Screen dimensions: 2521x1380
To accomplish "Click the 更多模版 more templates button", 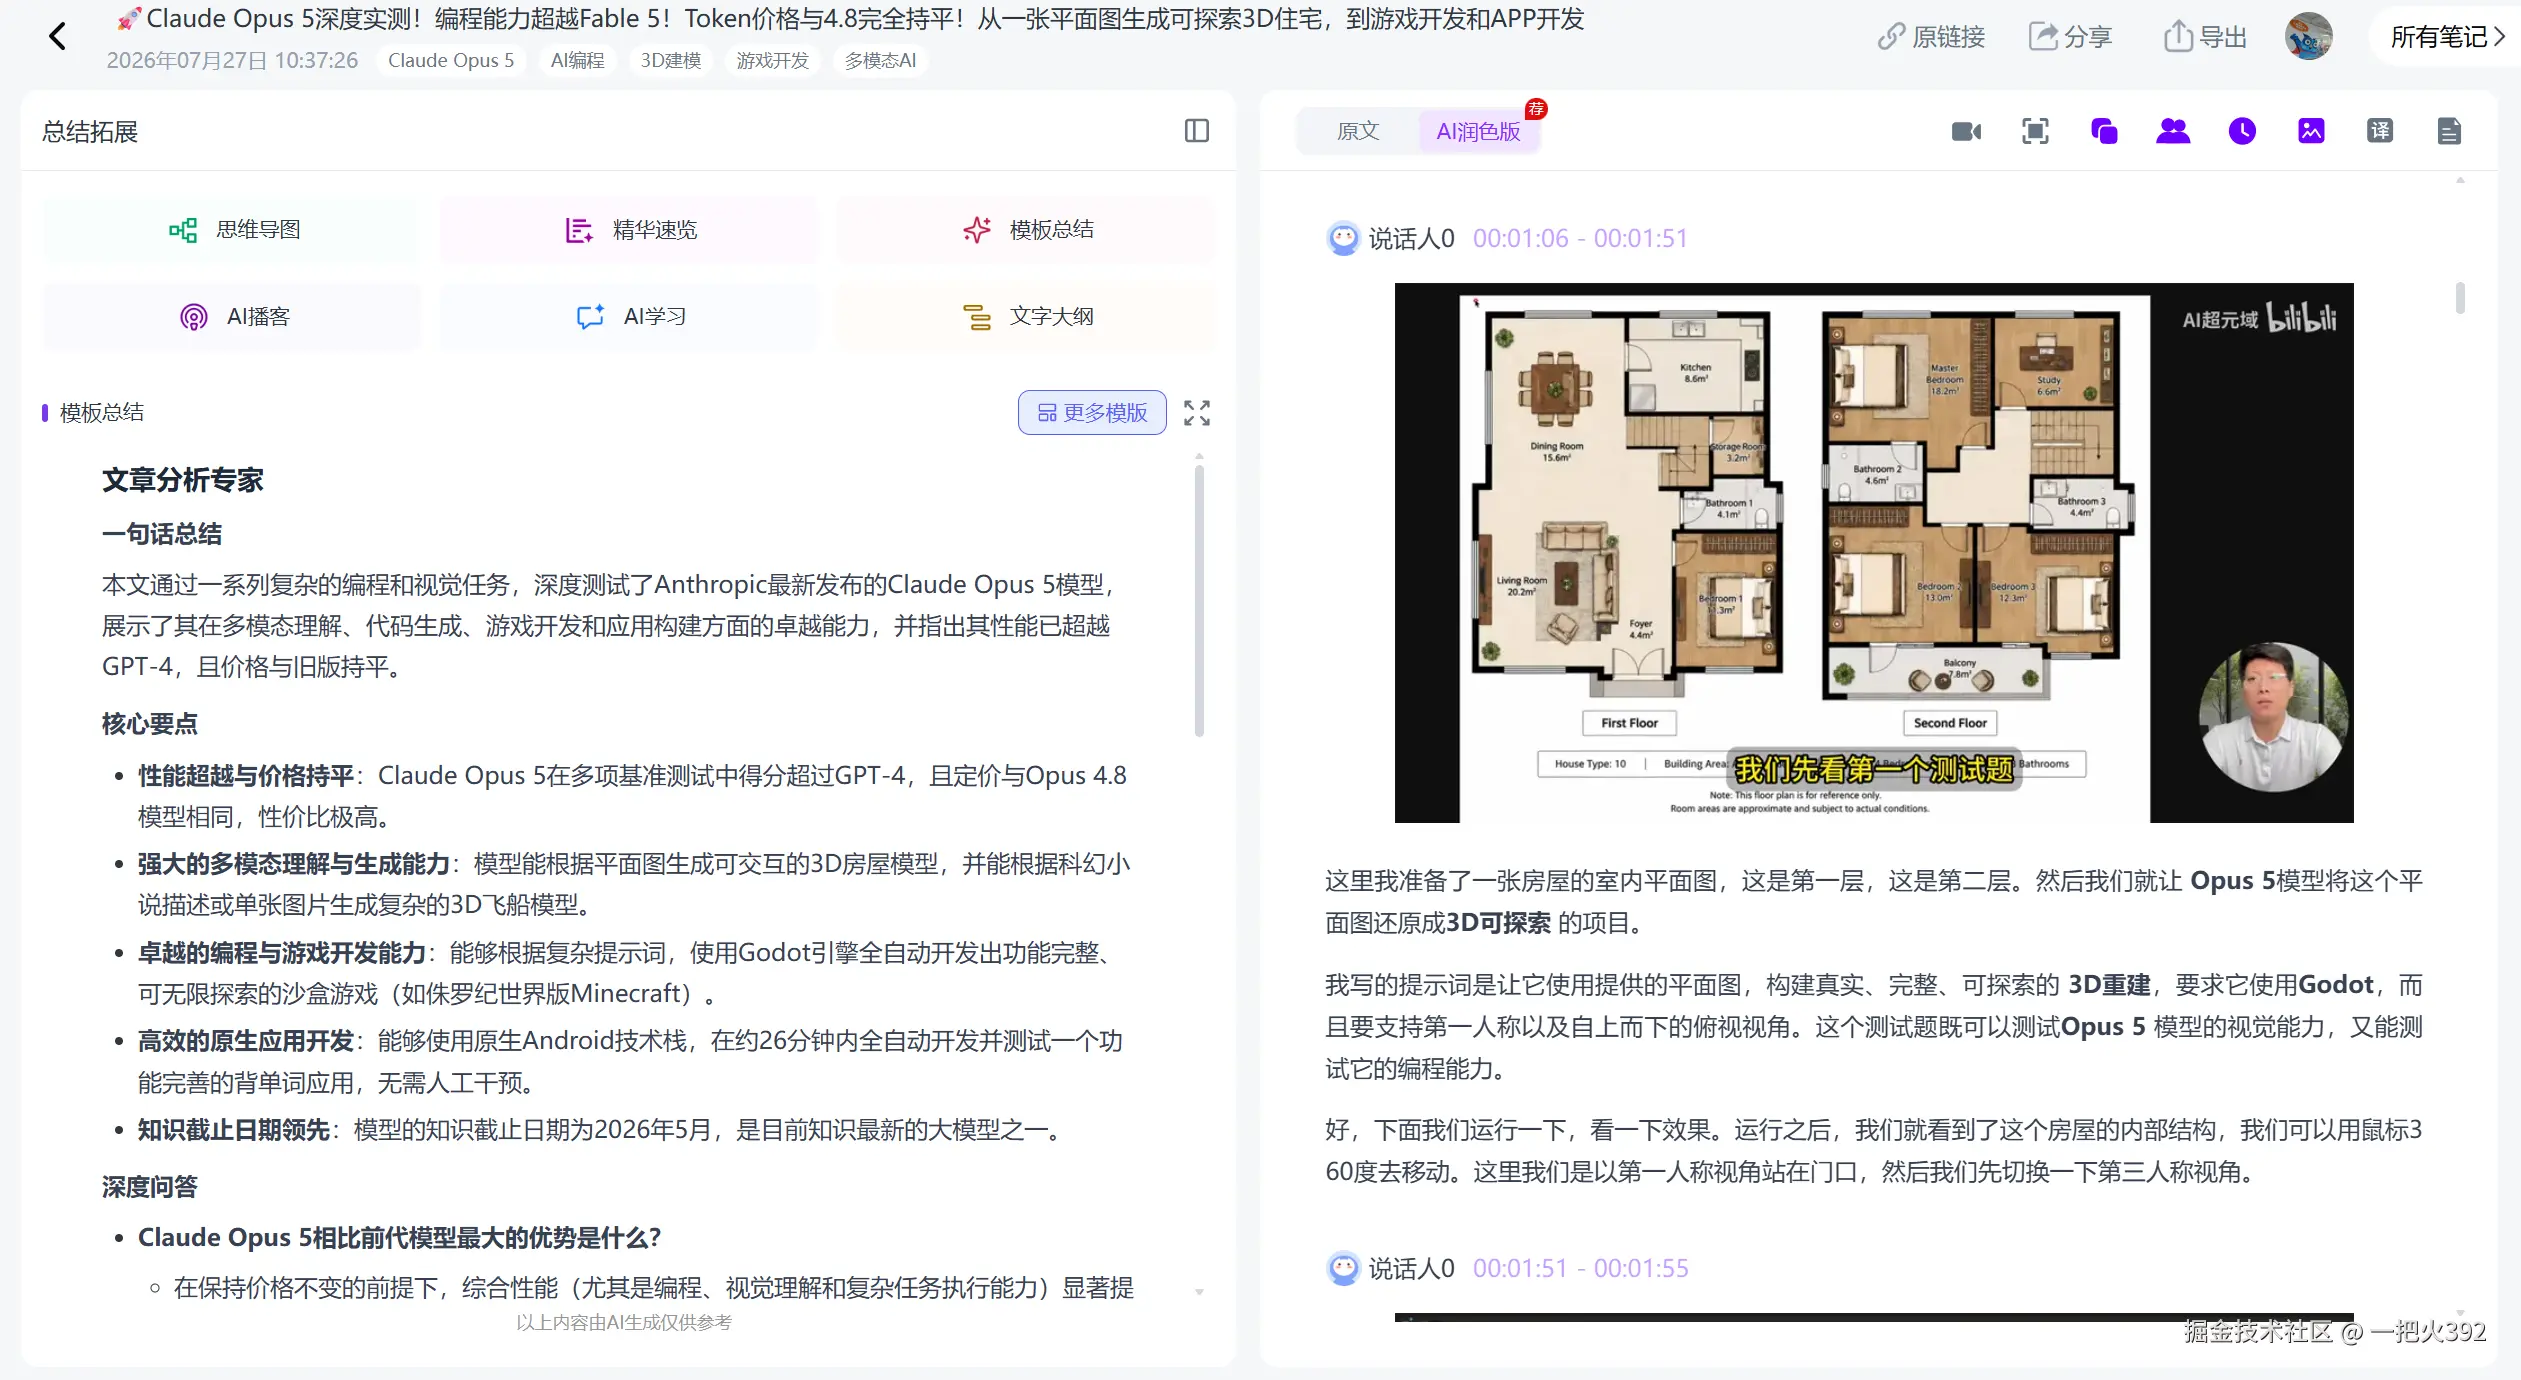I will [x=1092, y=413].
